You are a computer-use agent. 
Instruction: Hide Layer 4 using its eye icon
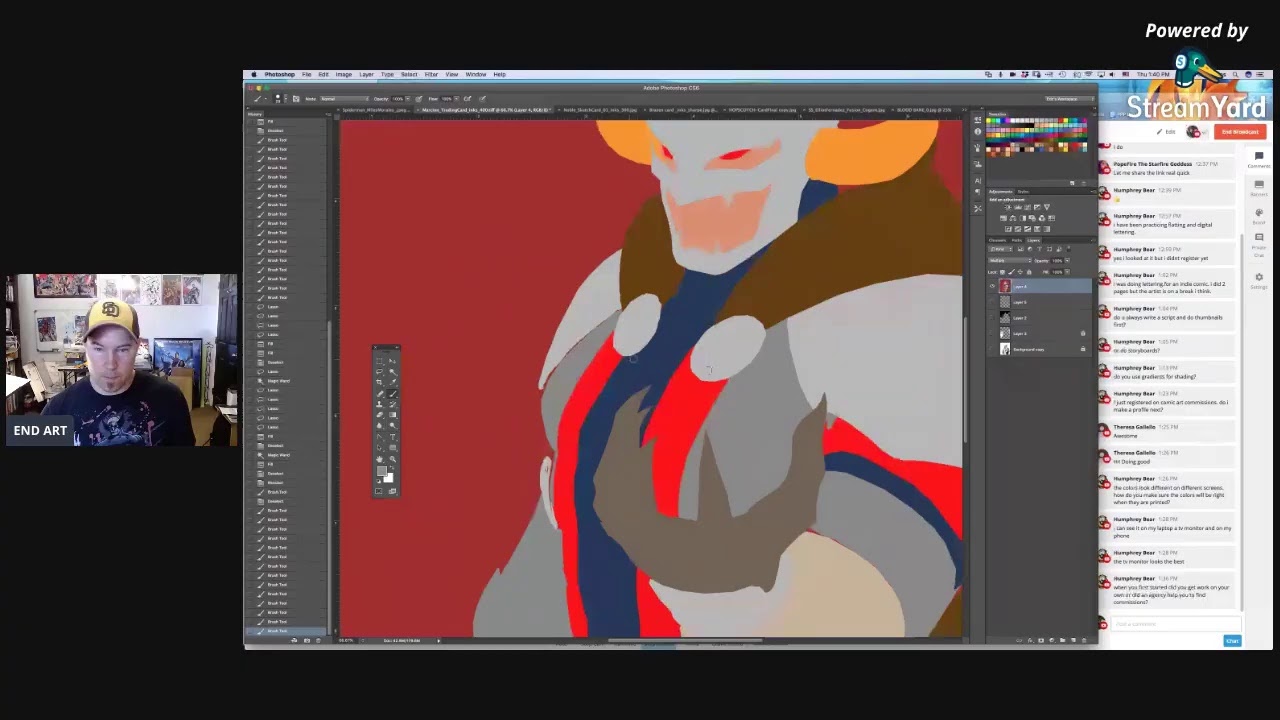click(x=992, y=287)
